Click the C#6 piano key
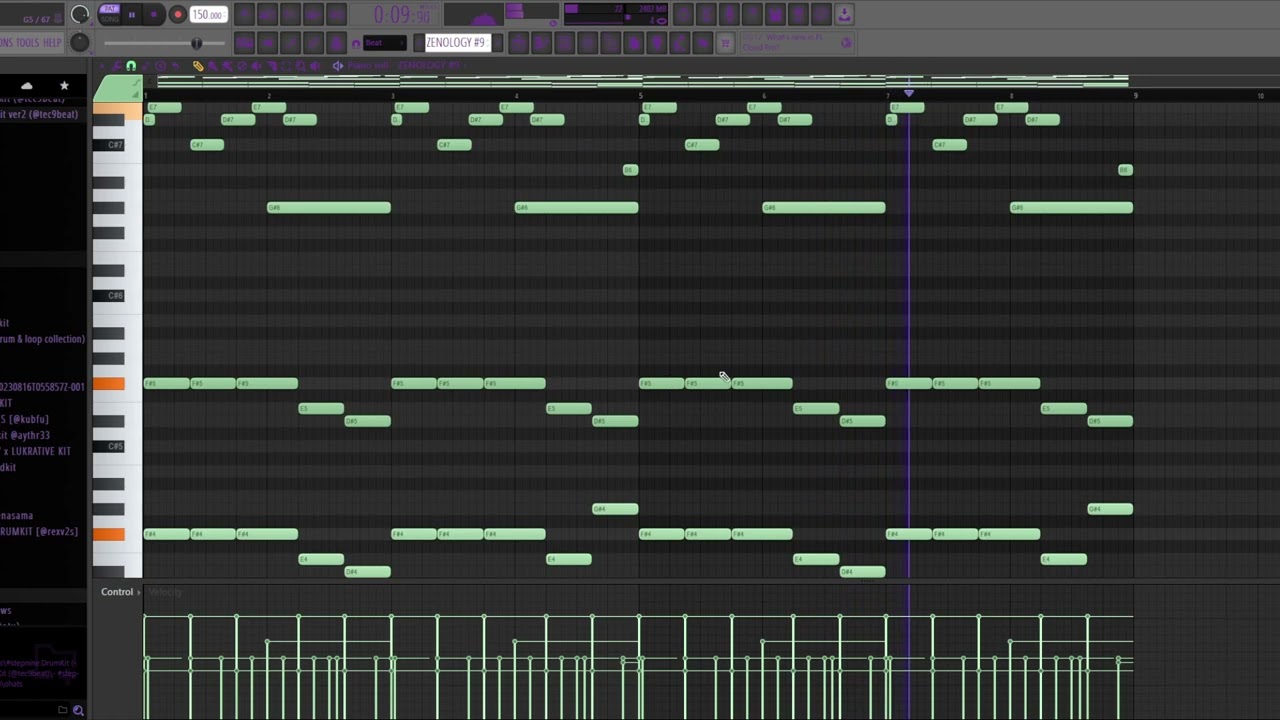This screenshot has width=1280, height=720. click(110, 295)
